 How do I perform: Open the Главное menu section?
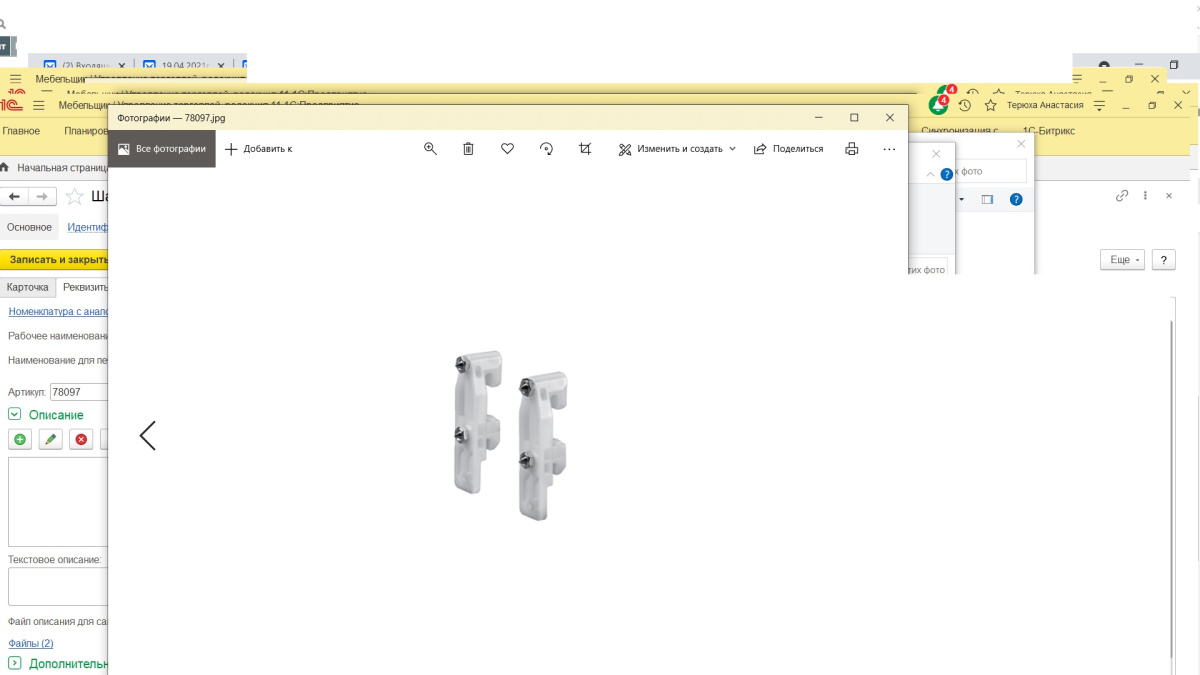tap(21, 131)
